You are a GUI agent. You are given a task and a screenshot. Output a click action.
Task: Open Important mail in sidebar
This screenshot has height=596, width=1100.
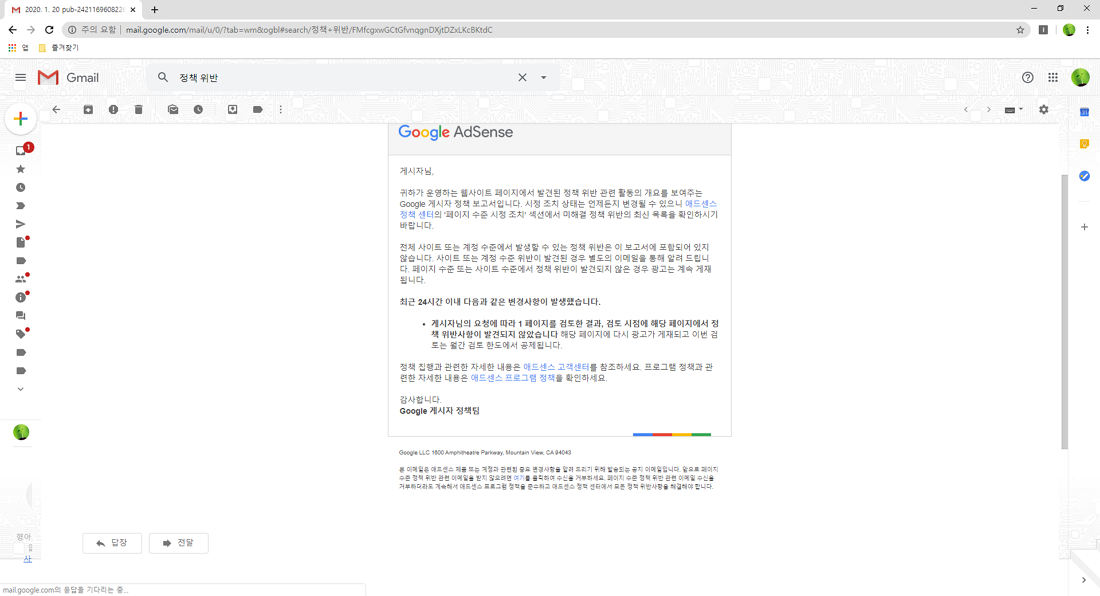[x=20, y=205]
